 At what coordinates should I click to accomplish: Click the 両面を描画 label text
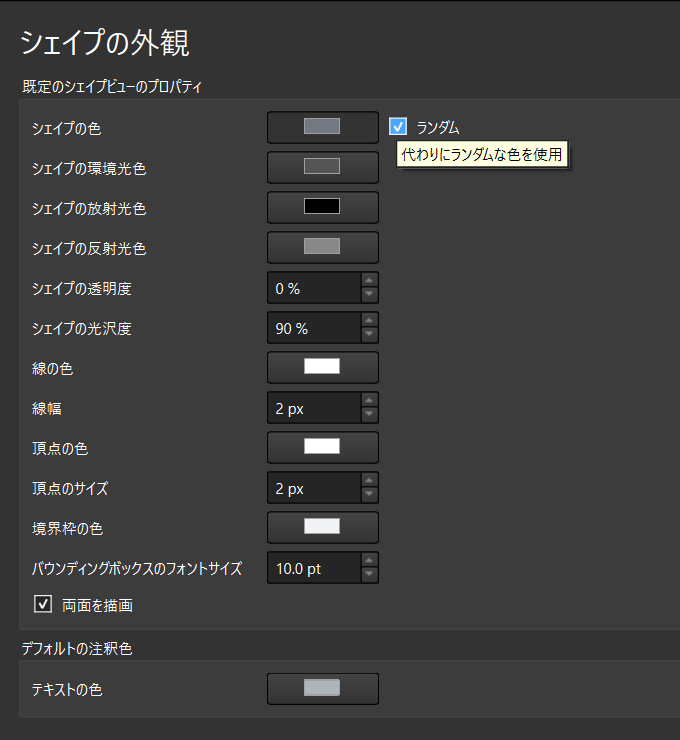click(98, 605)
